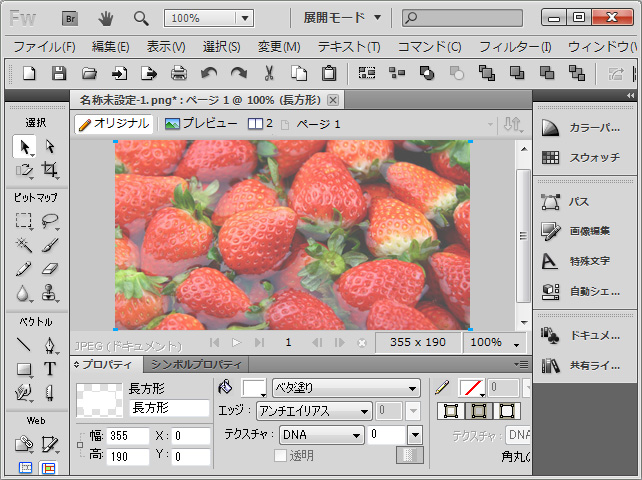Open the 編集(E) menu

pos(111,47)
